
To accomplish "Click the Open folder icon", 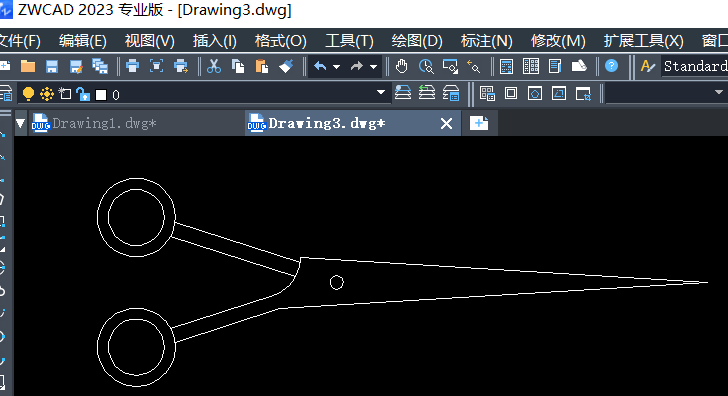I will [x=28, y=66].
